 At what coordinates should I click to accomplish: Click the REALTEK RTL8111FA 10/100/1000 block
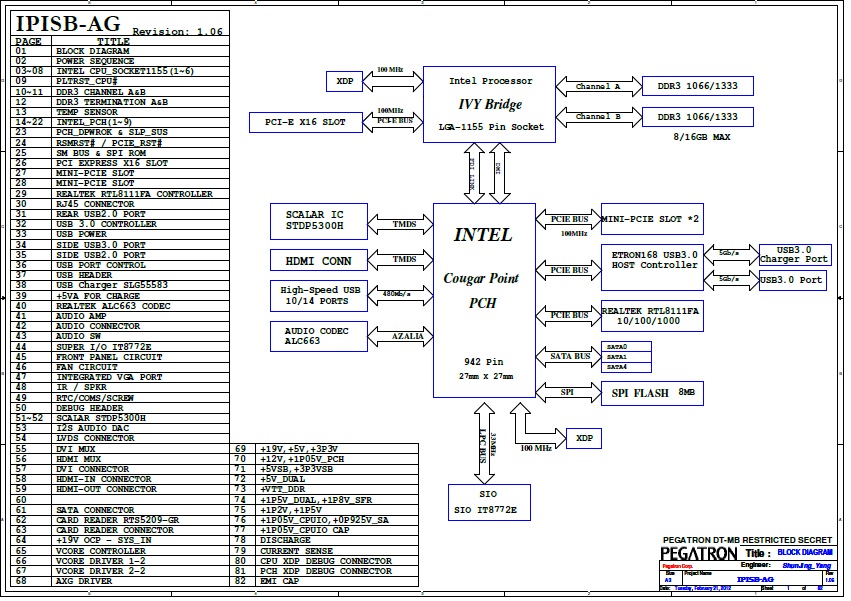(x=652, y=316)
